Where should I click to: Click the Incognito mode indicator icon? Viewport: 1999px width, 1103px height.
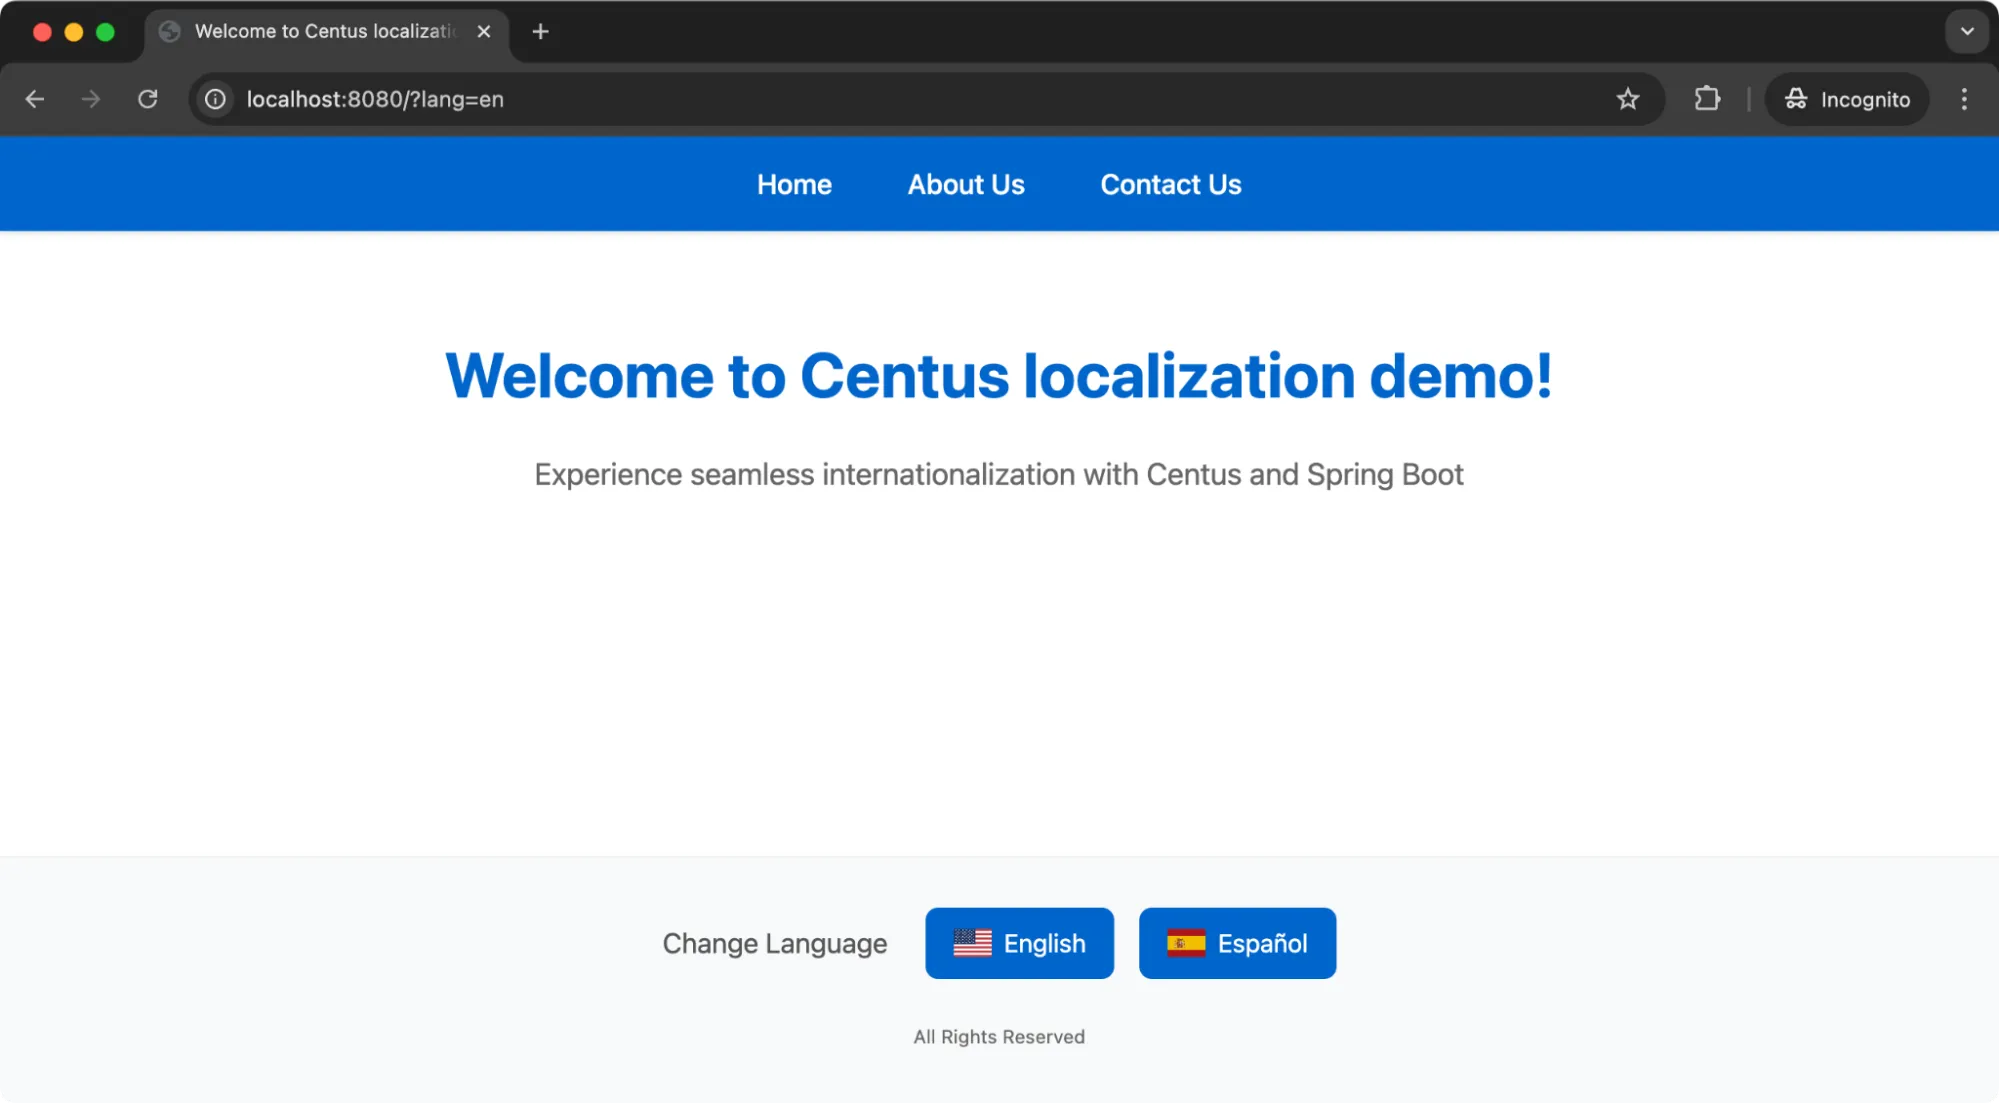(1796, 99)
